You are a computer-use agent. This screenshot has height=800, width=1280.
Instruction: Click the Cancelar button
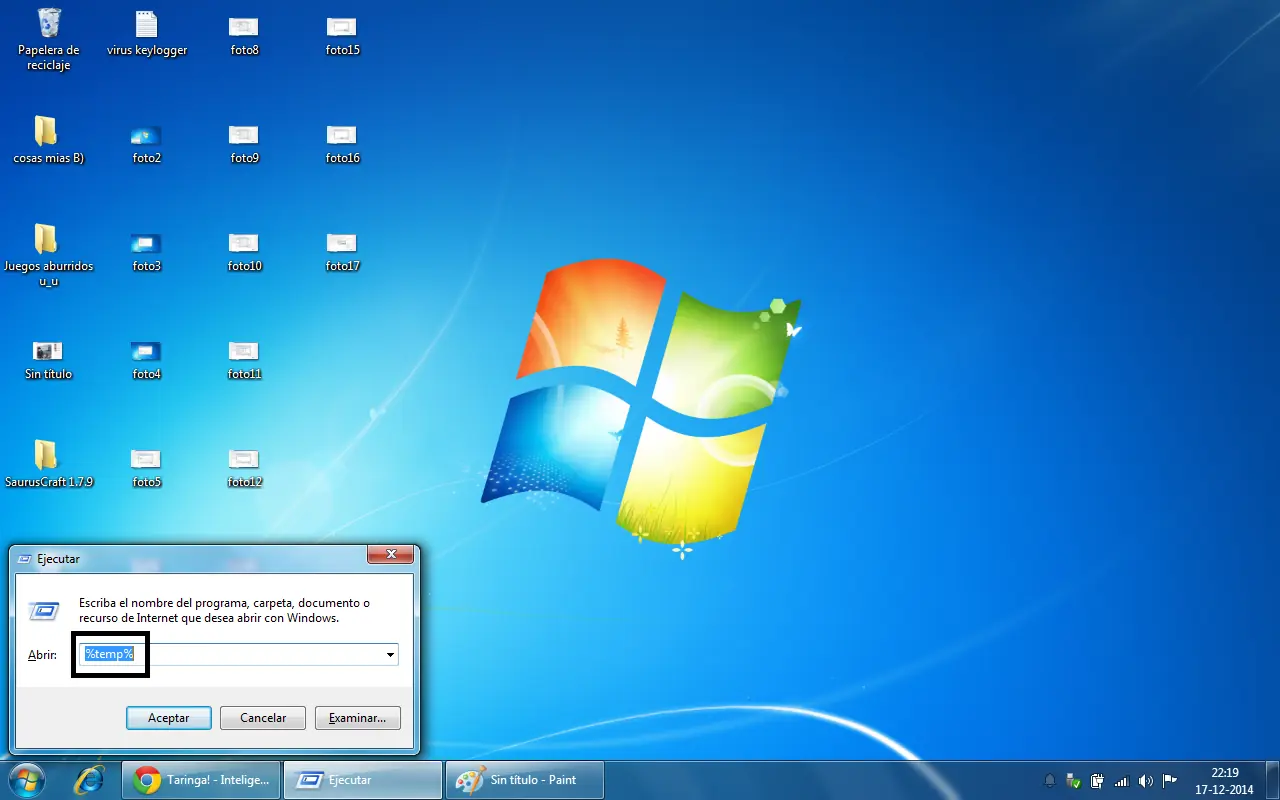(x=264, y=718)
